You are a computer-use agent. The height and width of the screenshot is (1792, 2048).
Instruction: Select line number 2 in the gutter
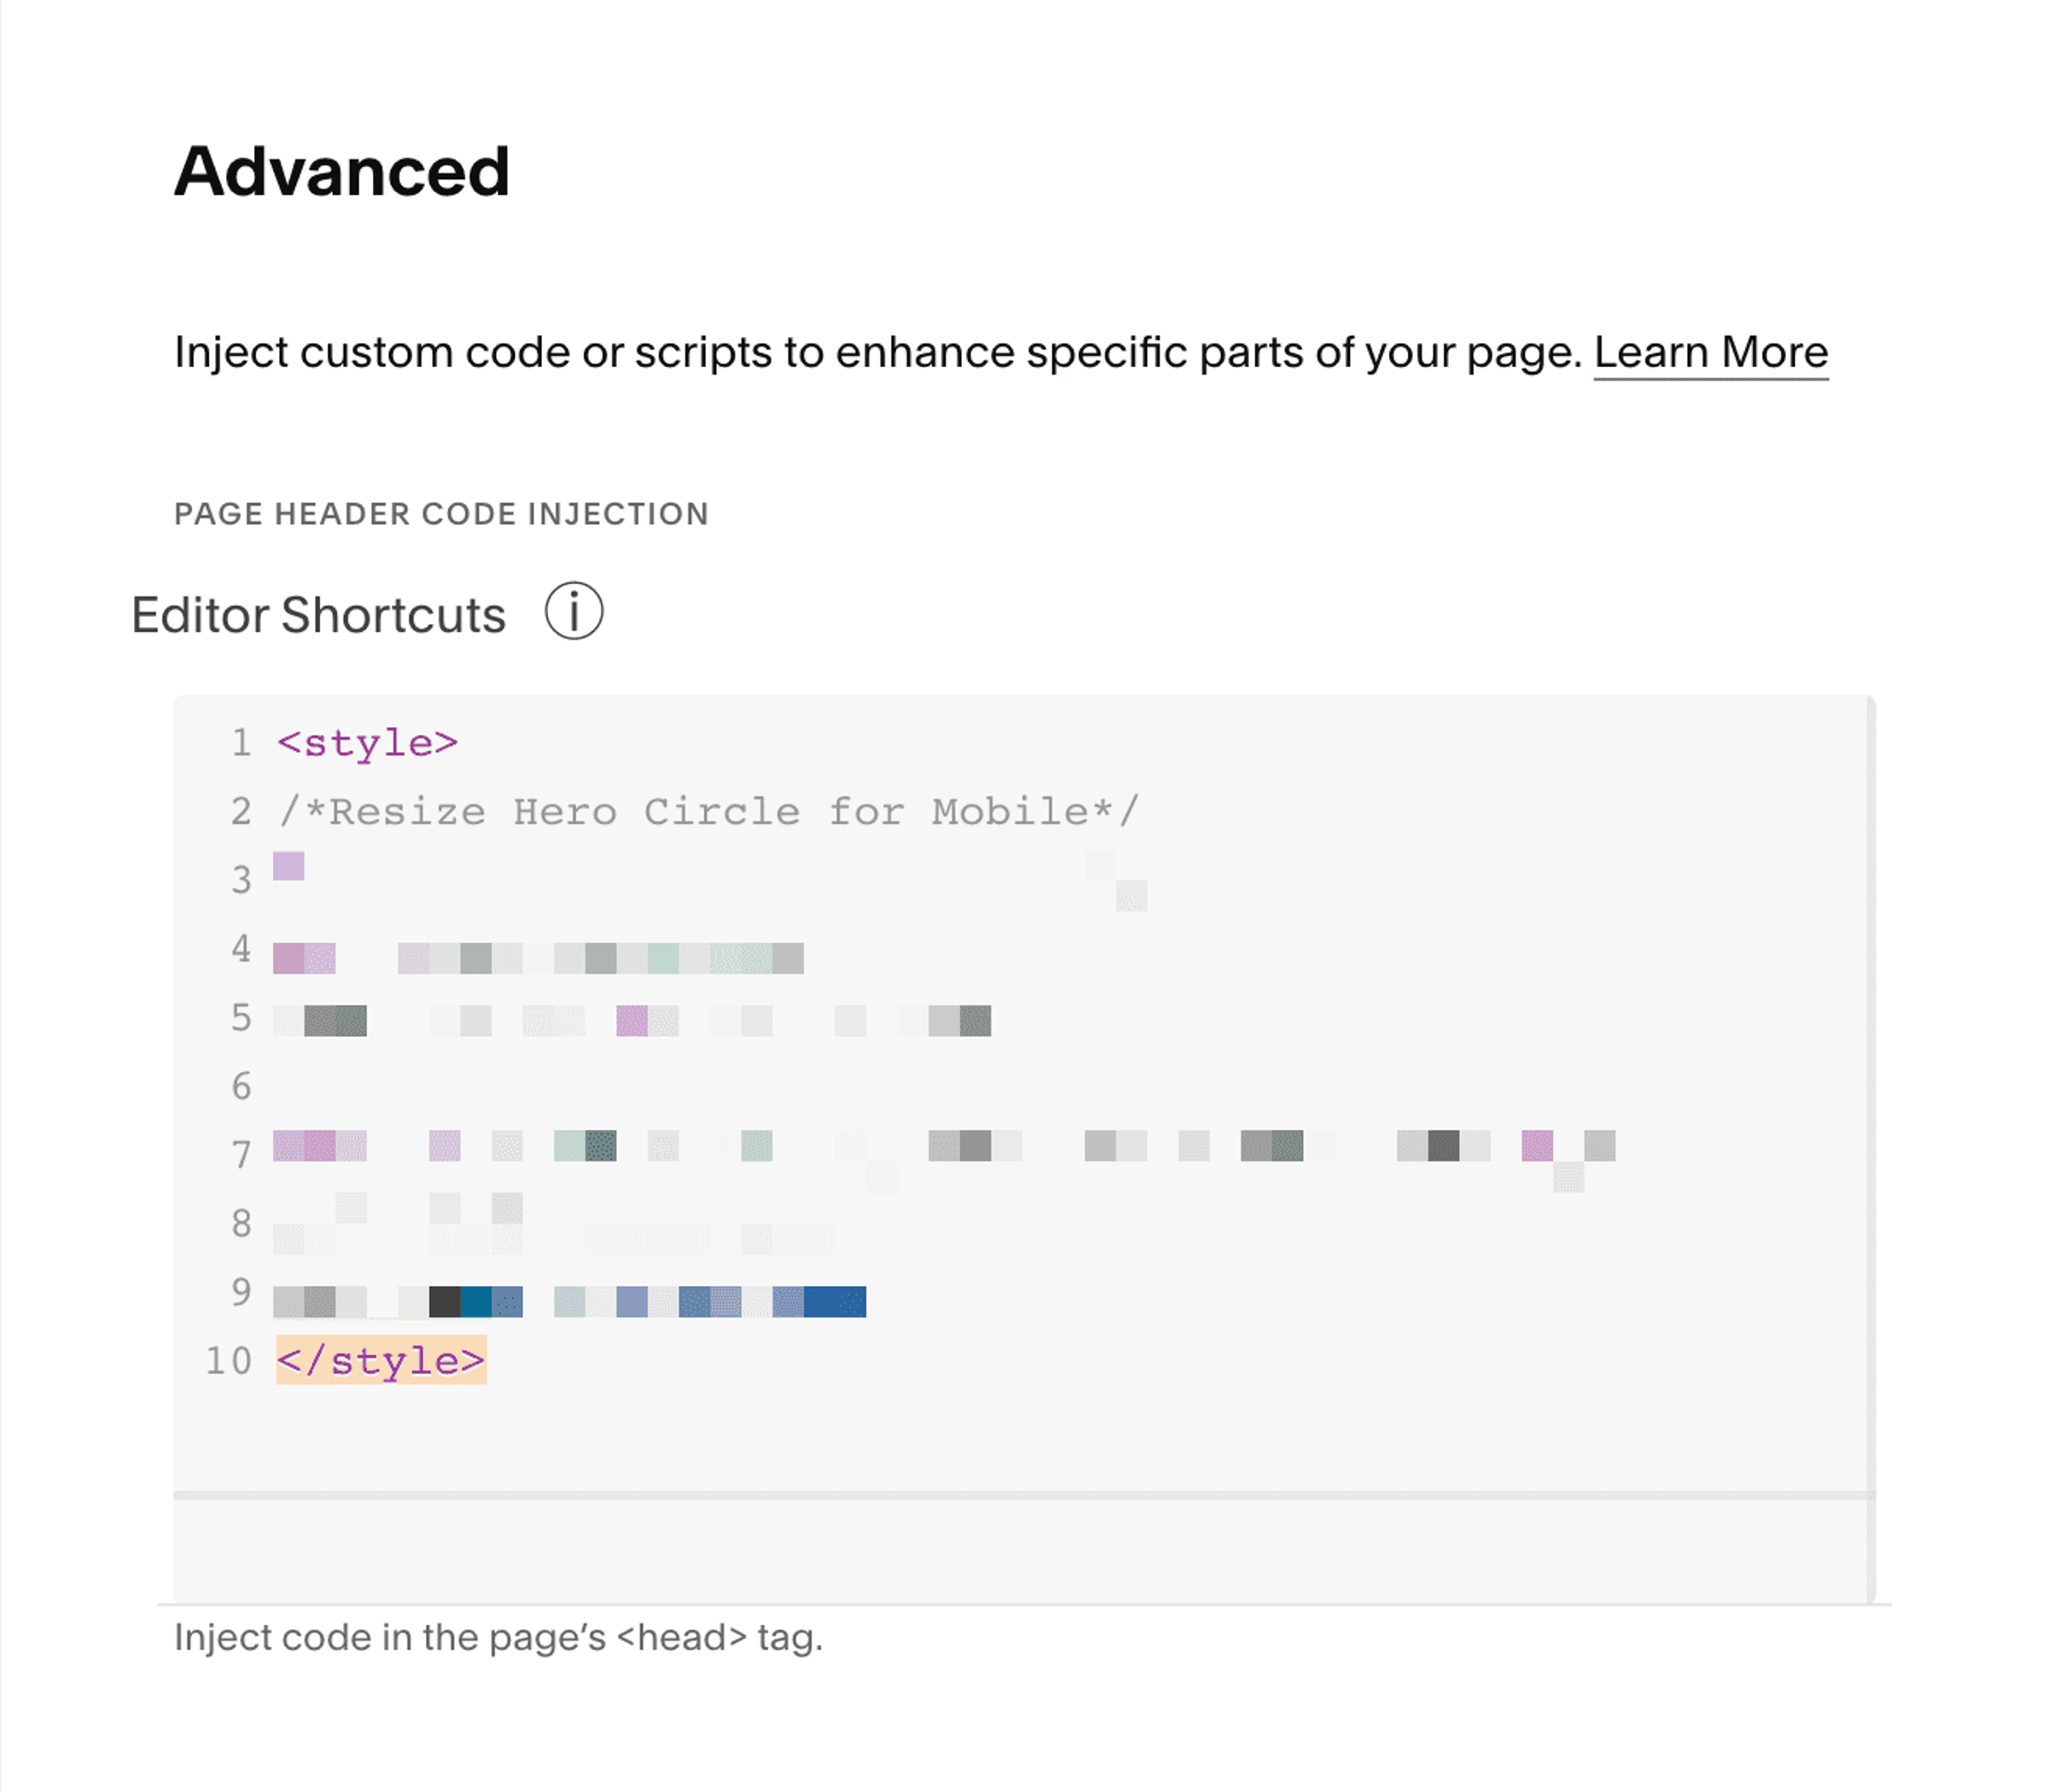point(240,811)
